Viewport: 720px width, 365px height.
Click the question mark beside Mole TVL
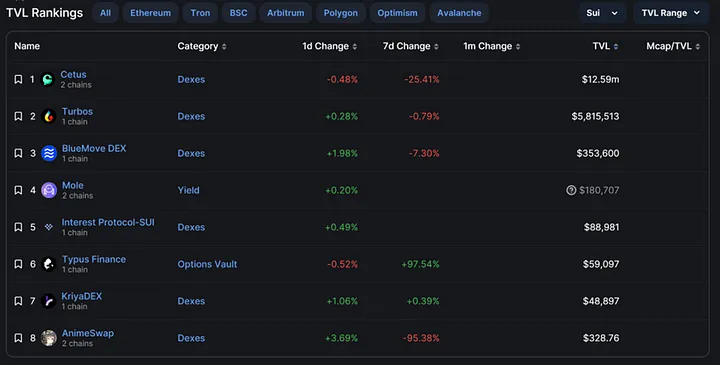tap(571, 190)
